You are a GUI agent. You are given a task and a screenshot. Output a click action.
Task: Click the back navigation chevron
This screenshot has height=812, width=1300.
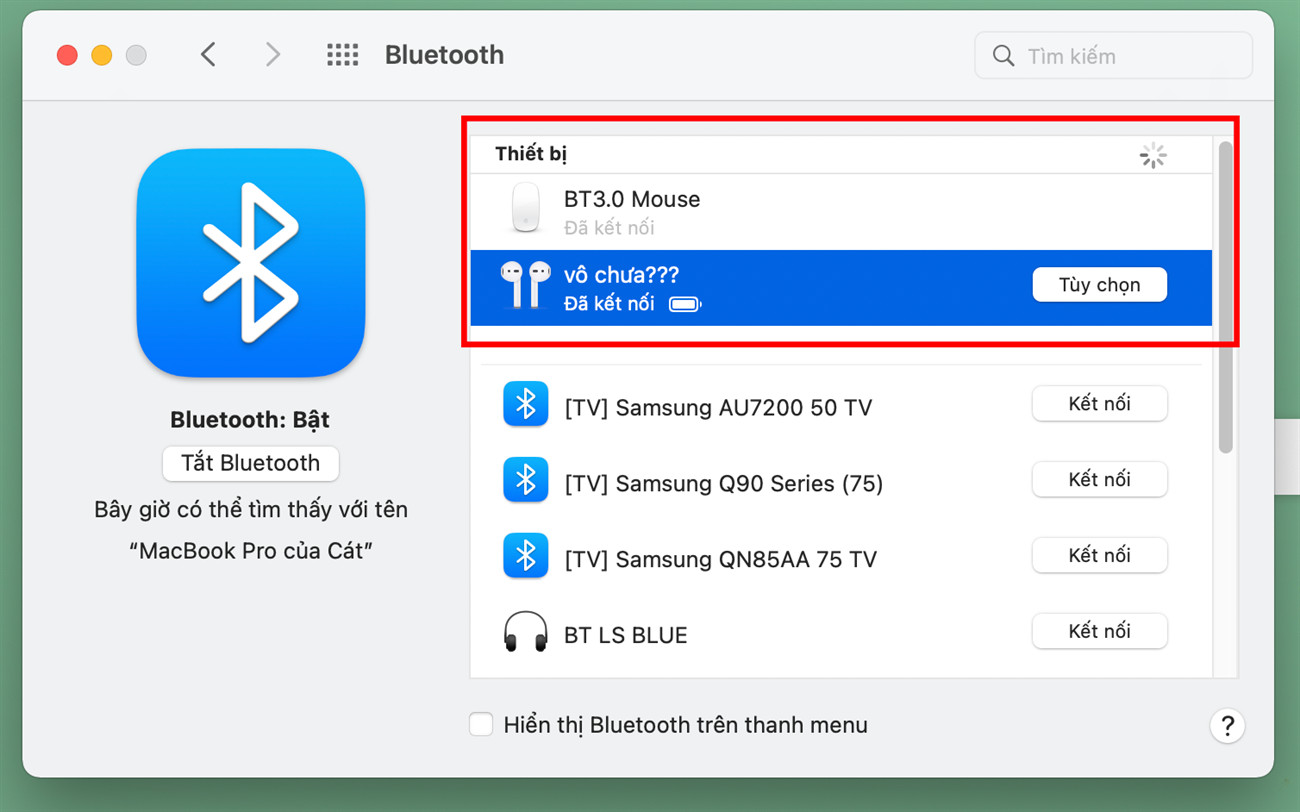pyautogui.click(x=208, y=55)
